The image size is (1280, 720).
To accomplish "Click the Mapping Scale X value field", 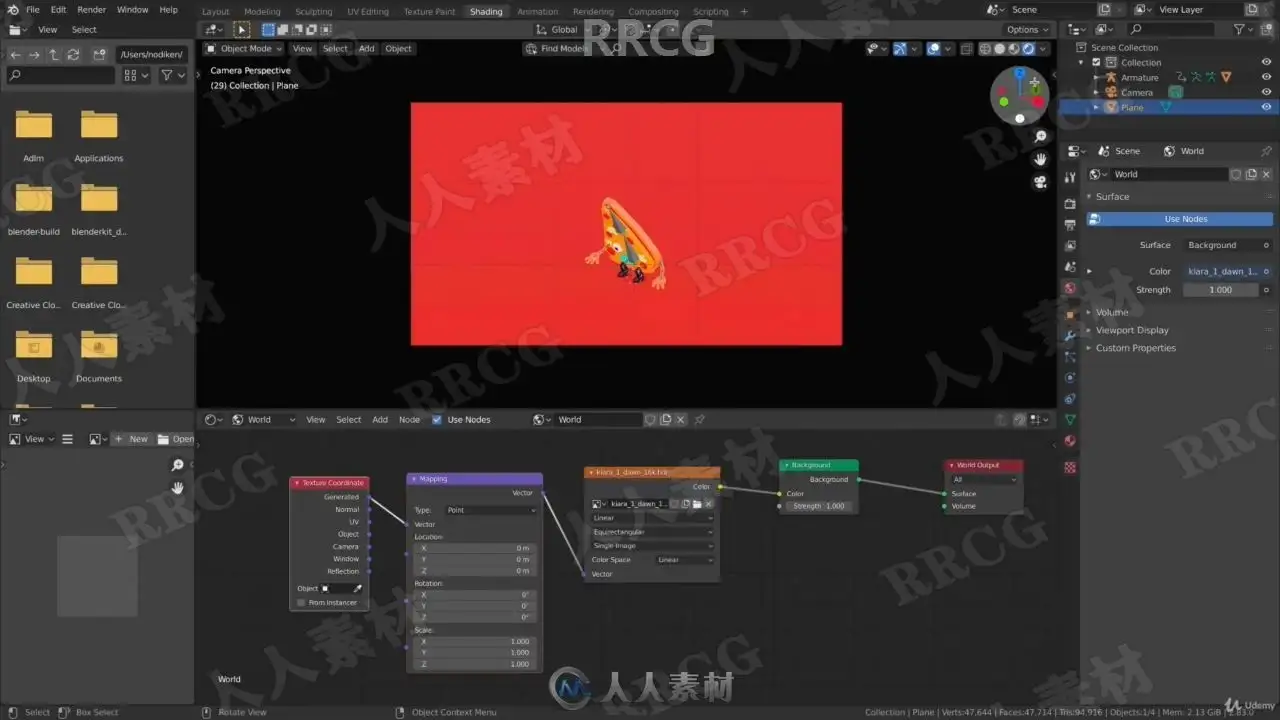I will 476,642.
